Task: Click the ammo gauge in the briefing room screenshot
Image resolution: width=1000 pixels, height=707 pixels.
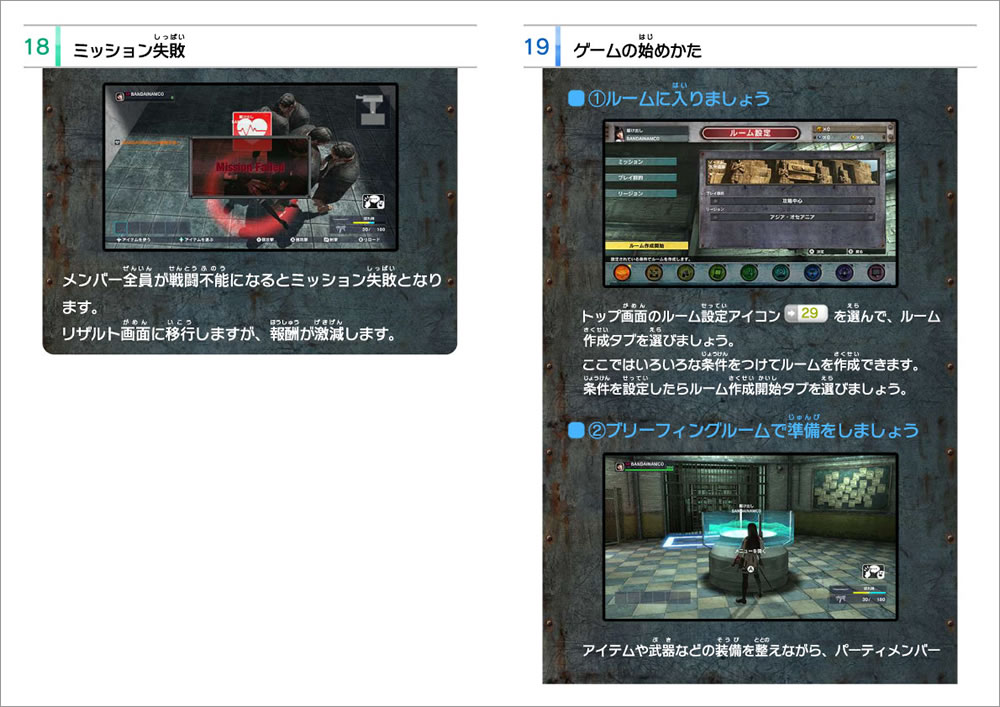Action: coord(869,593)
